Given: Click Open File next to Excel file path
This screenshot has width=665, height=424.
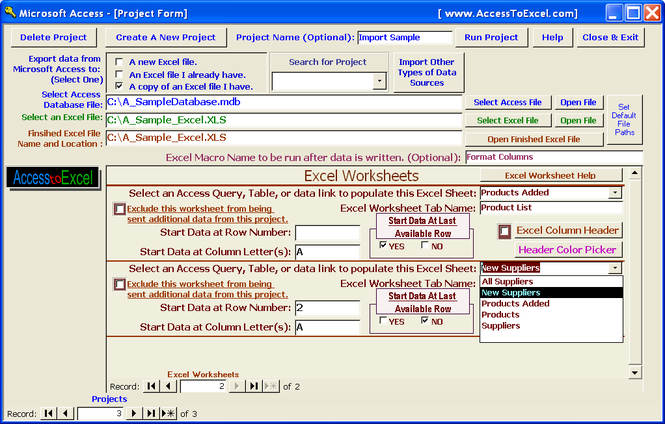Looking at the screenshot, I should point(578,120).
